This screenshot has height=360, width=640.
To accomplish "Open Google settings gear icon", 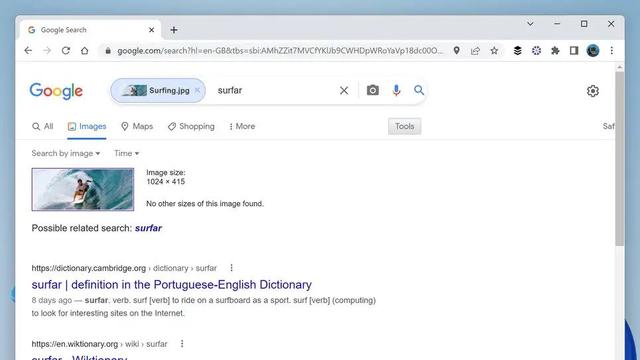I will point(593,91).
